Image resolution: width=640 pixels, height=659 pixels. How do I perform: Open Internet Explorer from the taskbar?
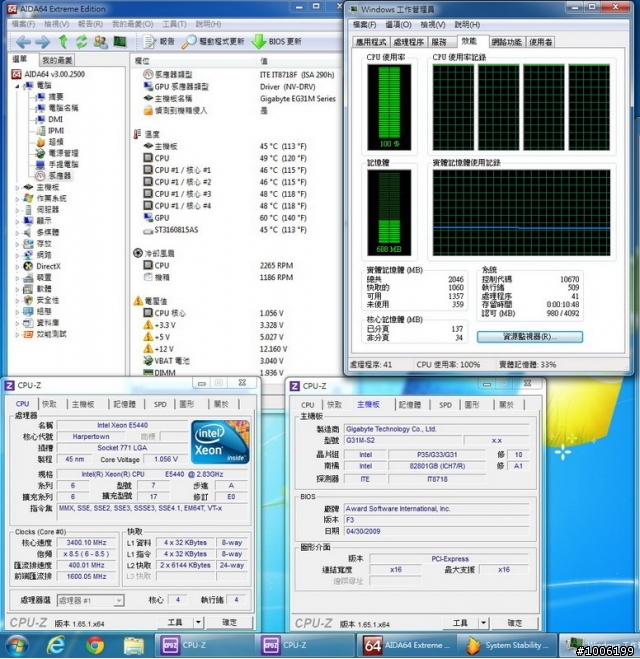tap(56, 645)
